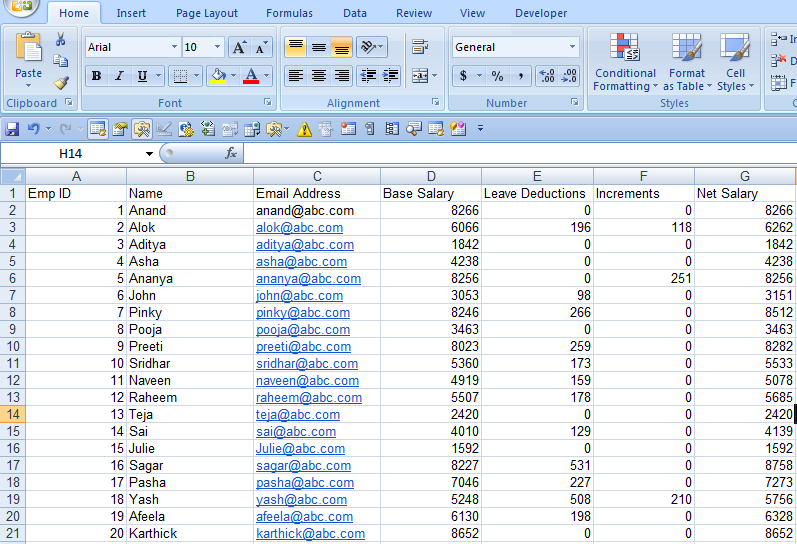Open the Name Box dropdown arrow
The height and width of the screenshot is (544, 797).
(x=150, y=153)
